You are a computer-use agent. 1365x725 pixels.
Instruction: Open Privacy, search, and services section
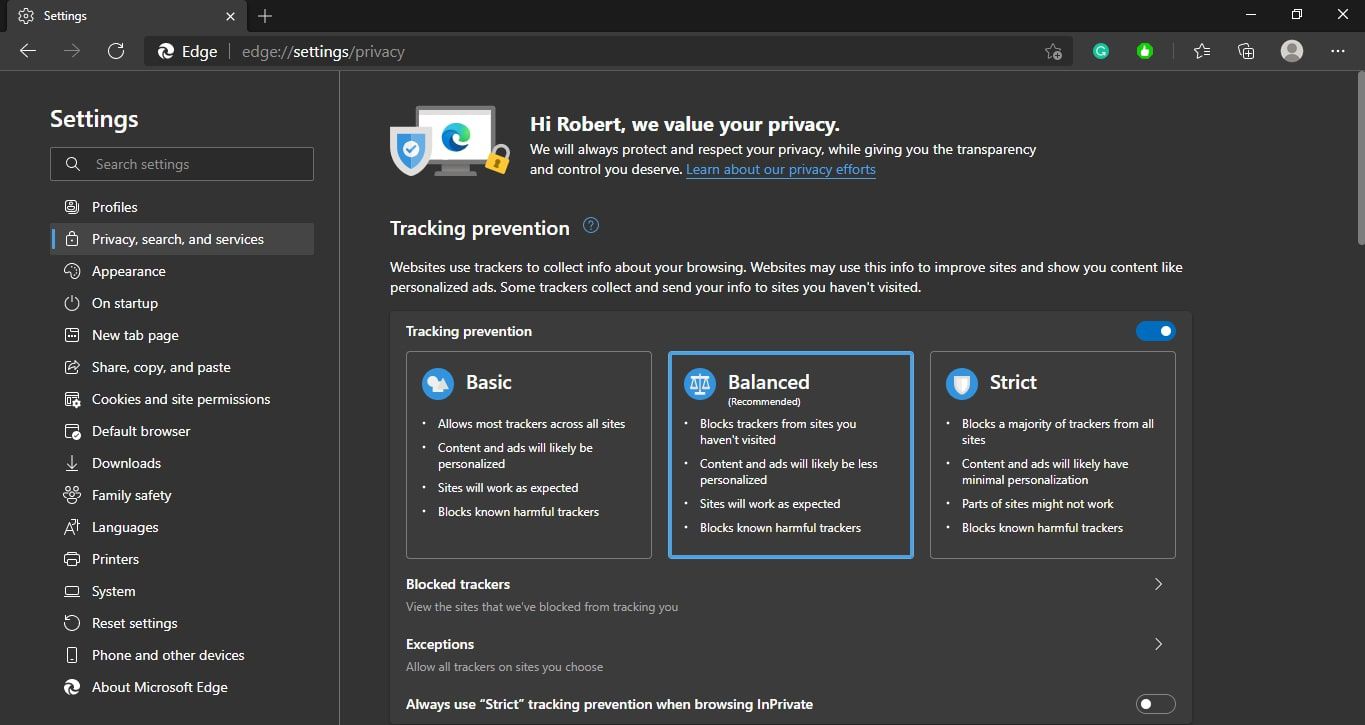[x=182, y=239]
